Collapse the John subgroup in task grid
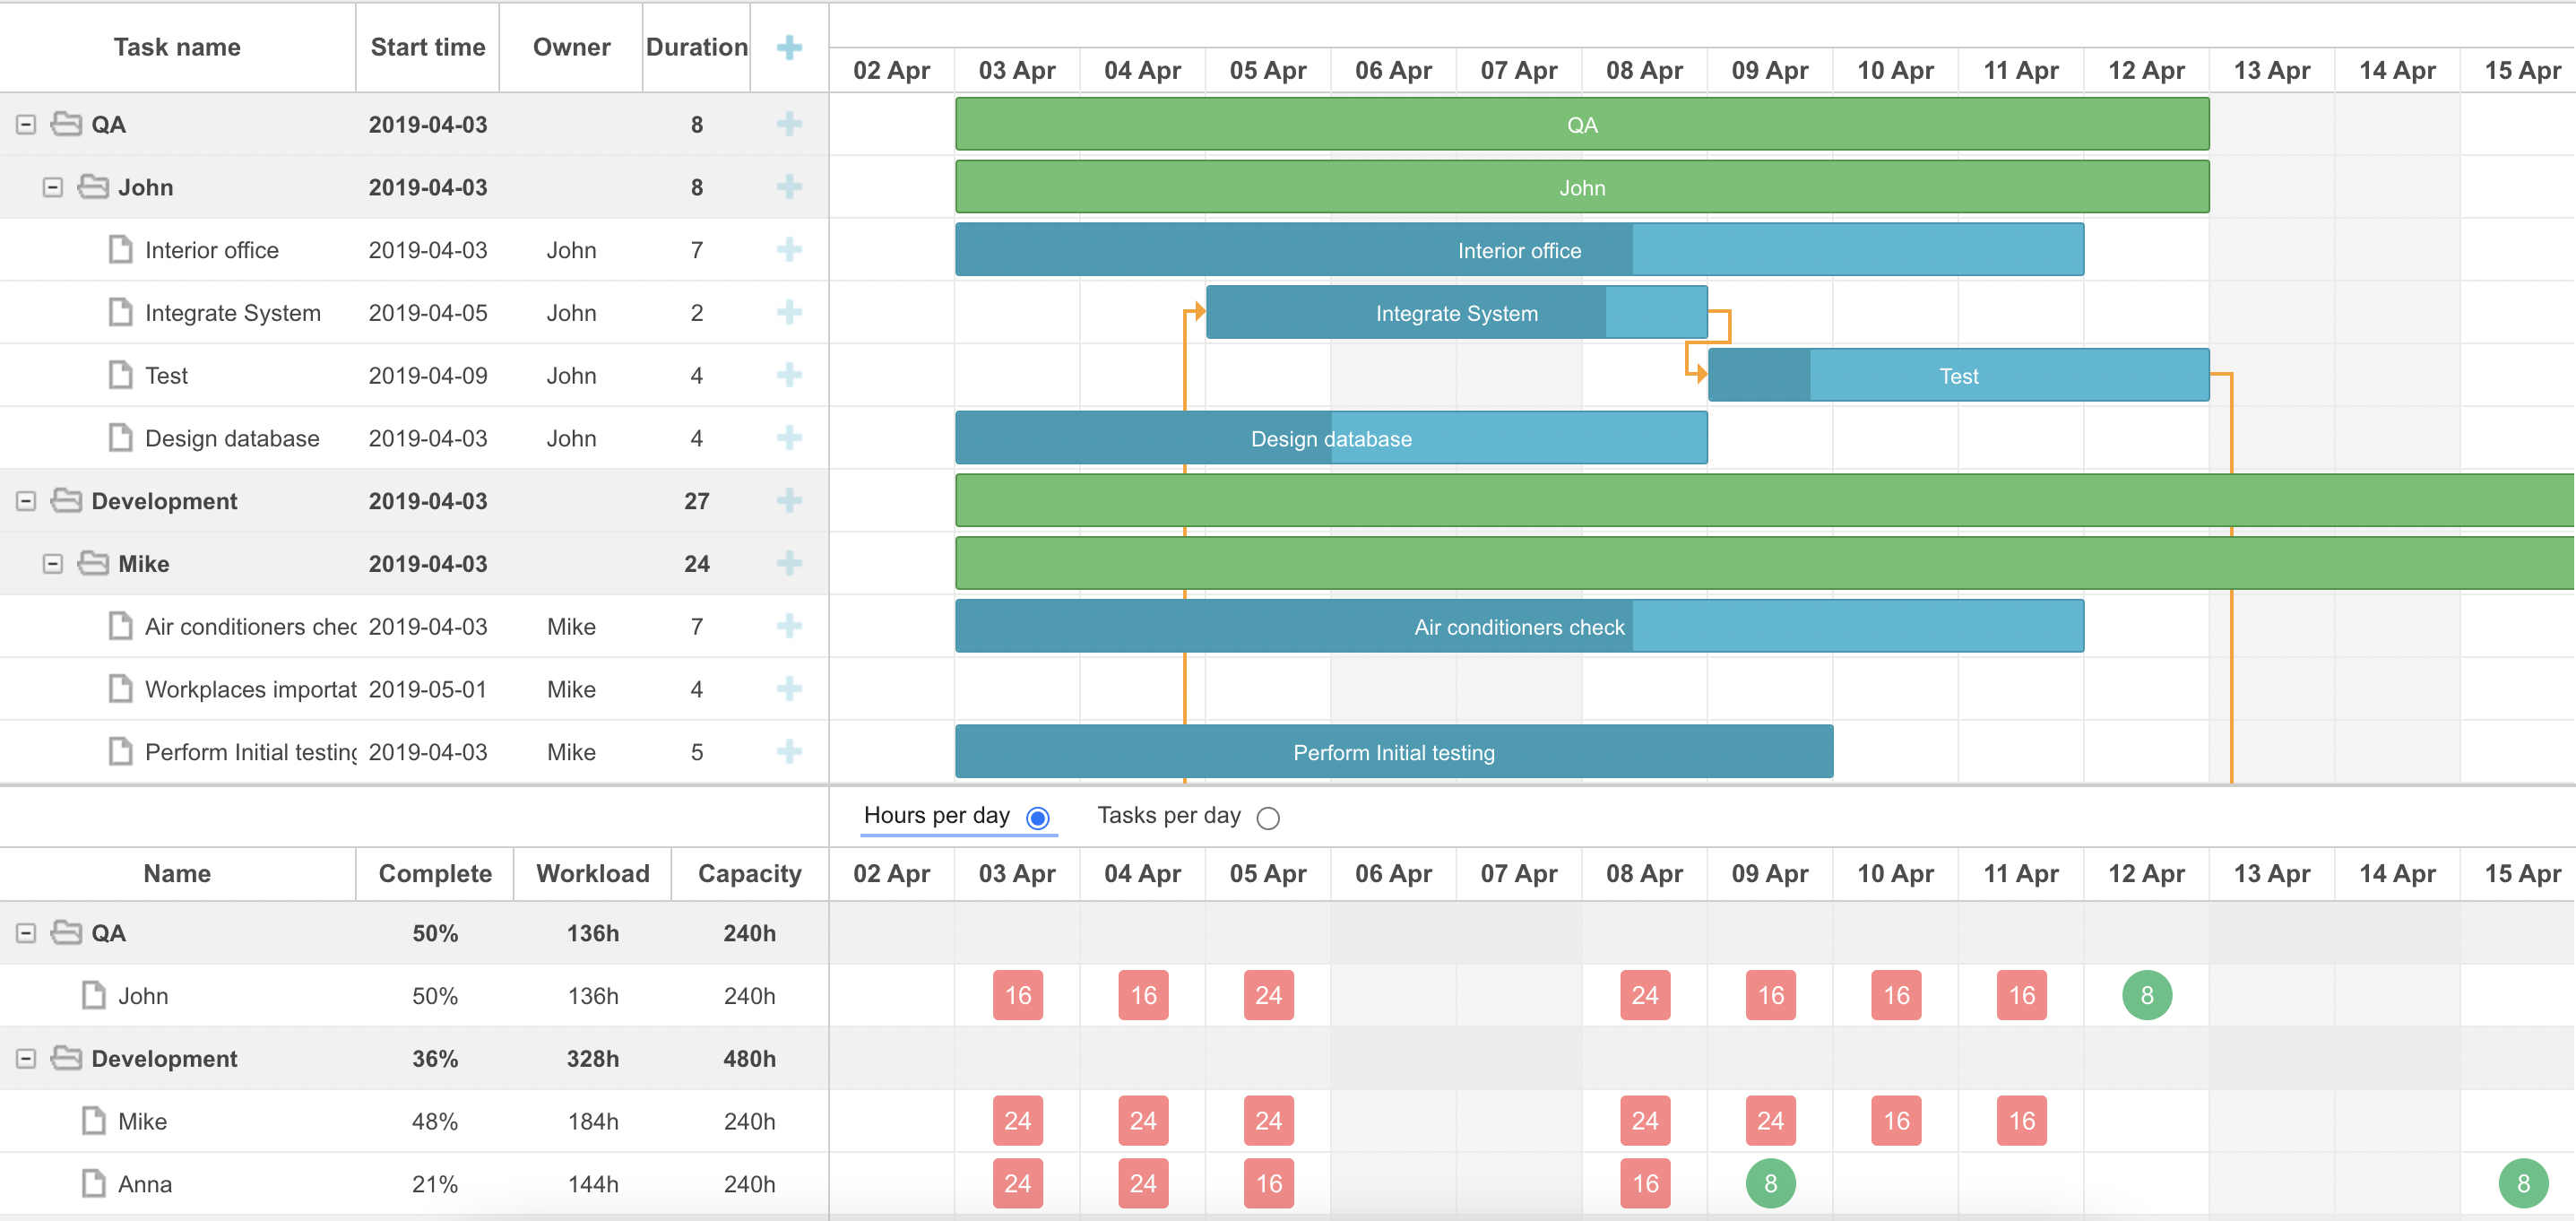 pos(53,187)
